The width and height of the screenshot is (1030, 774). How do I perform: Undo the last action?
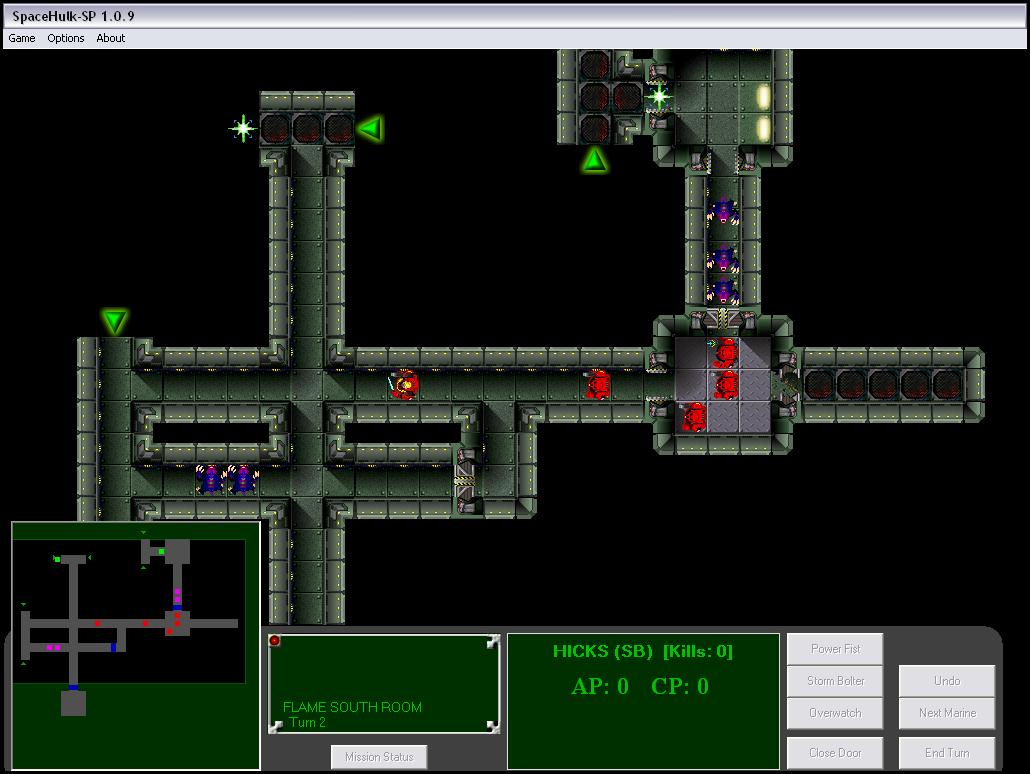[x=947, y=681]
